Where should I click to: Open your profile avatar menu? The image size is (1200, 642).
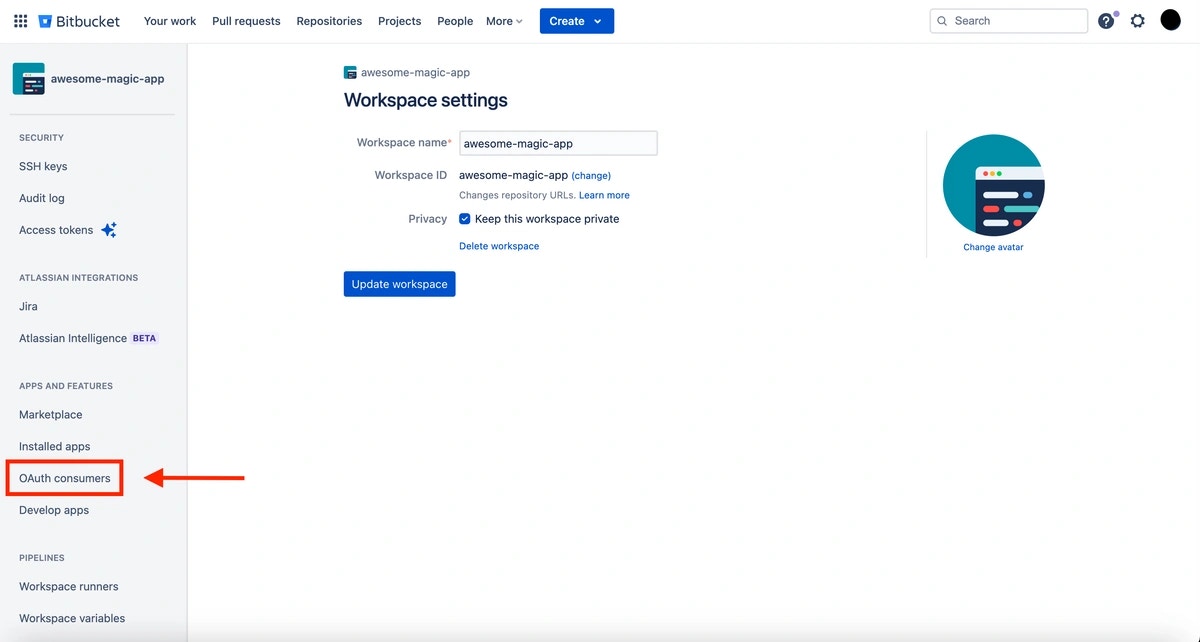(x=1170, y=19)
